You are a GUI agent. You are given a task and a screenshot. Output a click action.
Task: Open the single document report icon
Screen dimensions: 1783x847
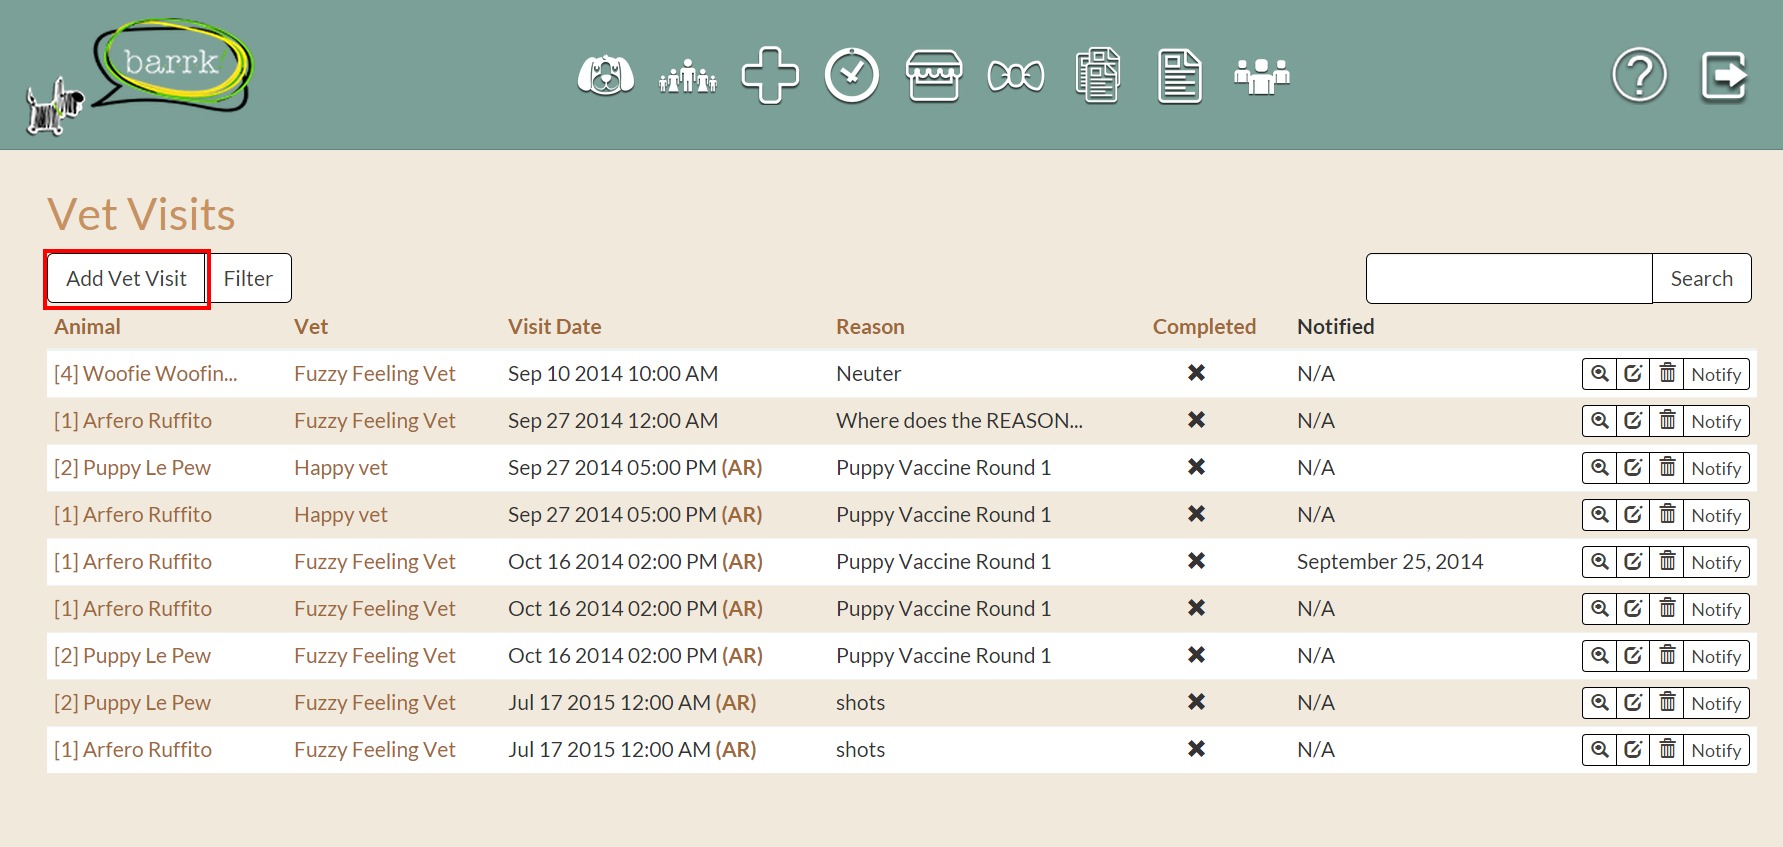1180,75
